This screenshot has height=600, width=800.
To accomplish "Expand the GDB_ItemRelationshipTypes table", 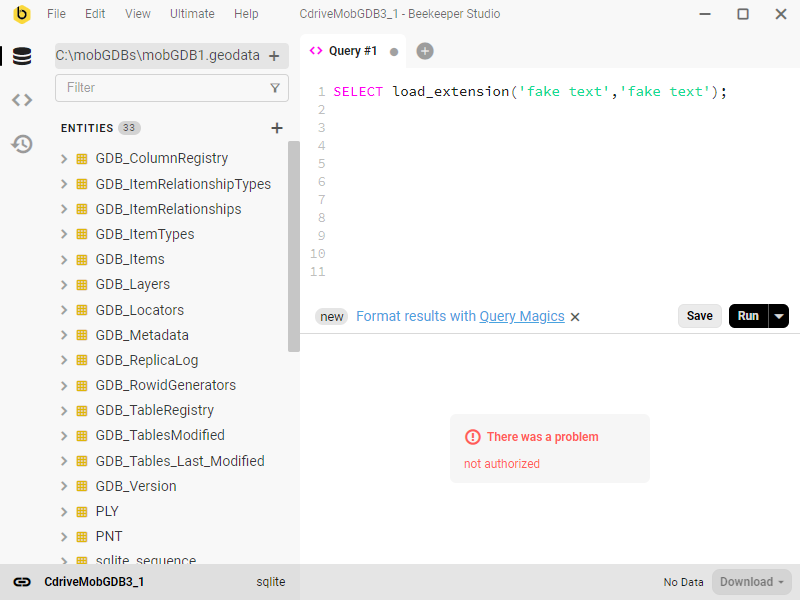I will click(64, 184).
